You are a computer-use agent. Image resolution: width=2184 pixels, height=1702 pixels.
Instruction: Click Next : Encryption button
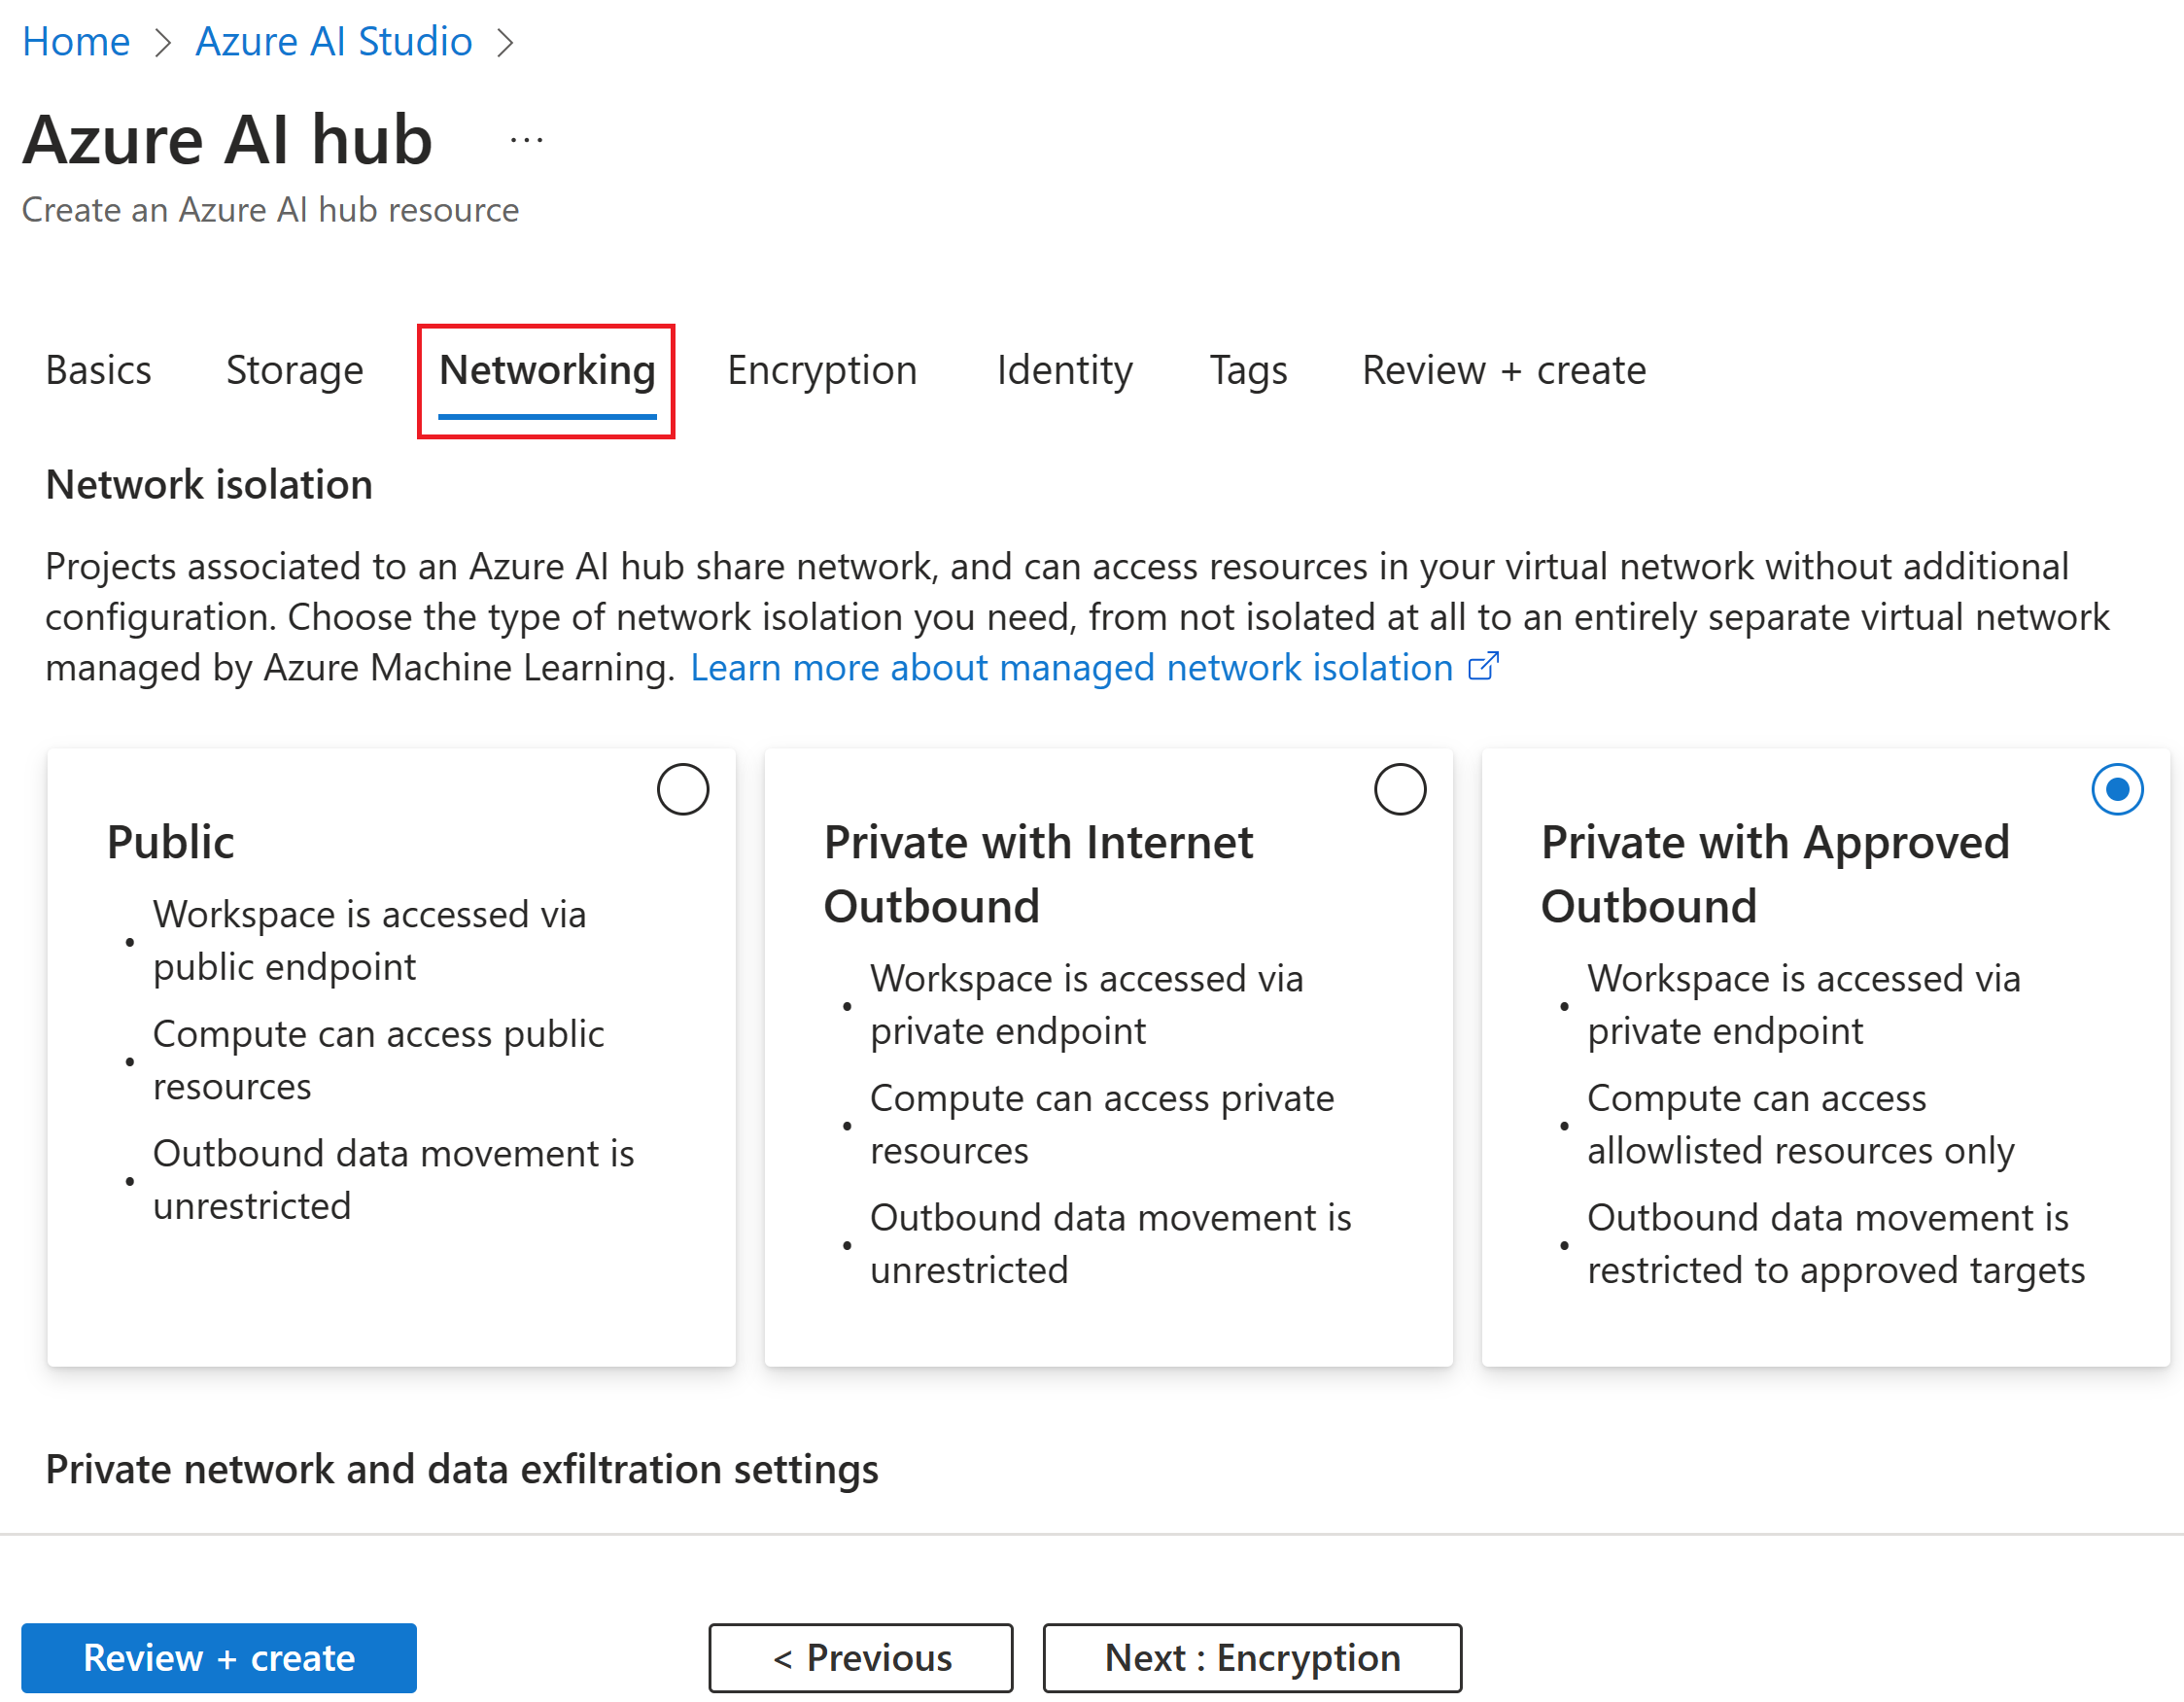(x=1251, y=1657)
